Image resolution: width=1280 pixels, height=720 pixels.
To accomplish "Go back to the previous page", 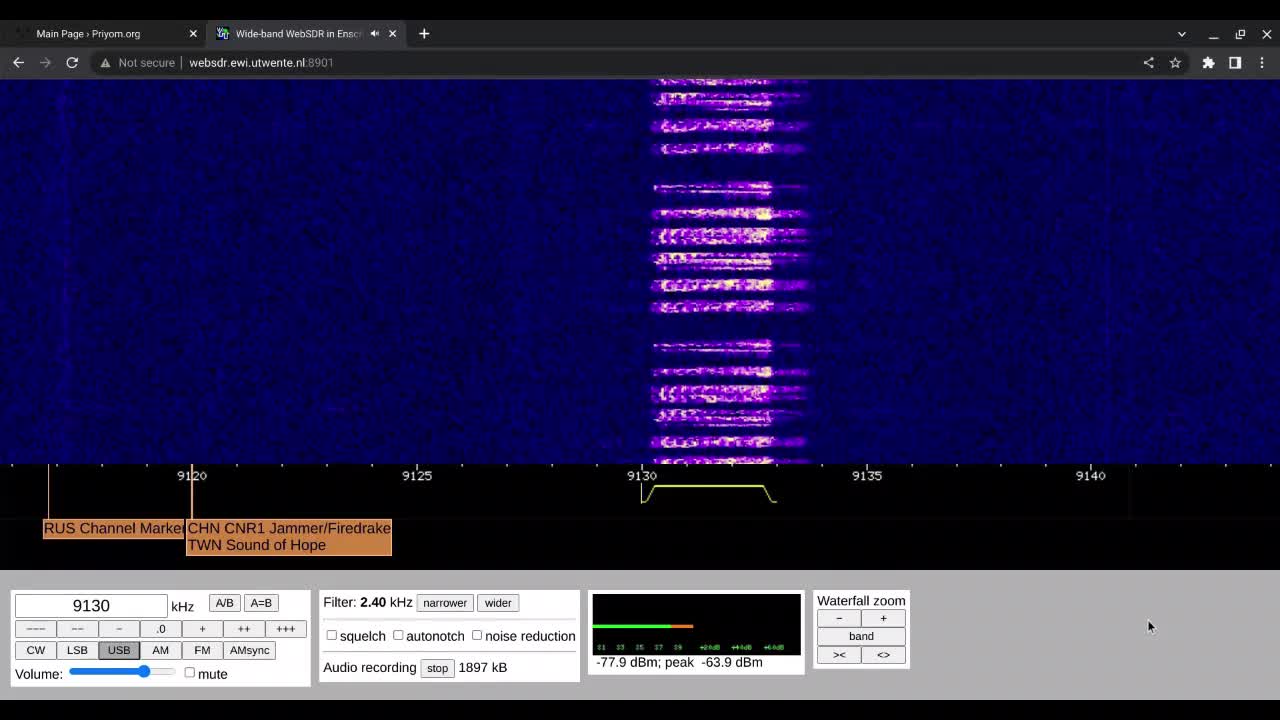I will (18, 62).
